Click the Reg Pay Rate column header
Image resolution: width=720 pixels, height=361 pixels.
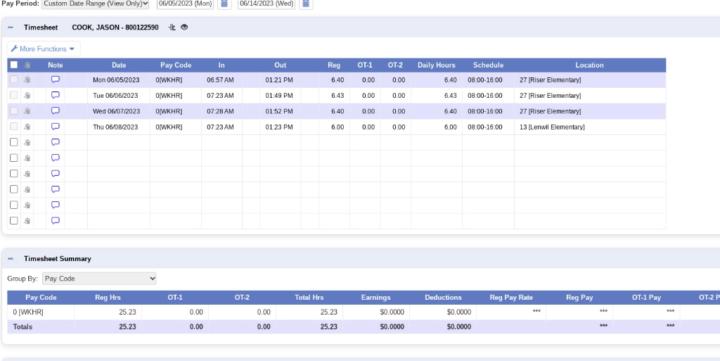tap(511, 298)
